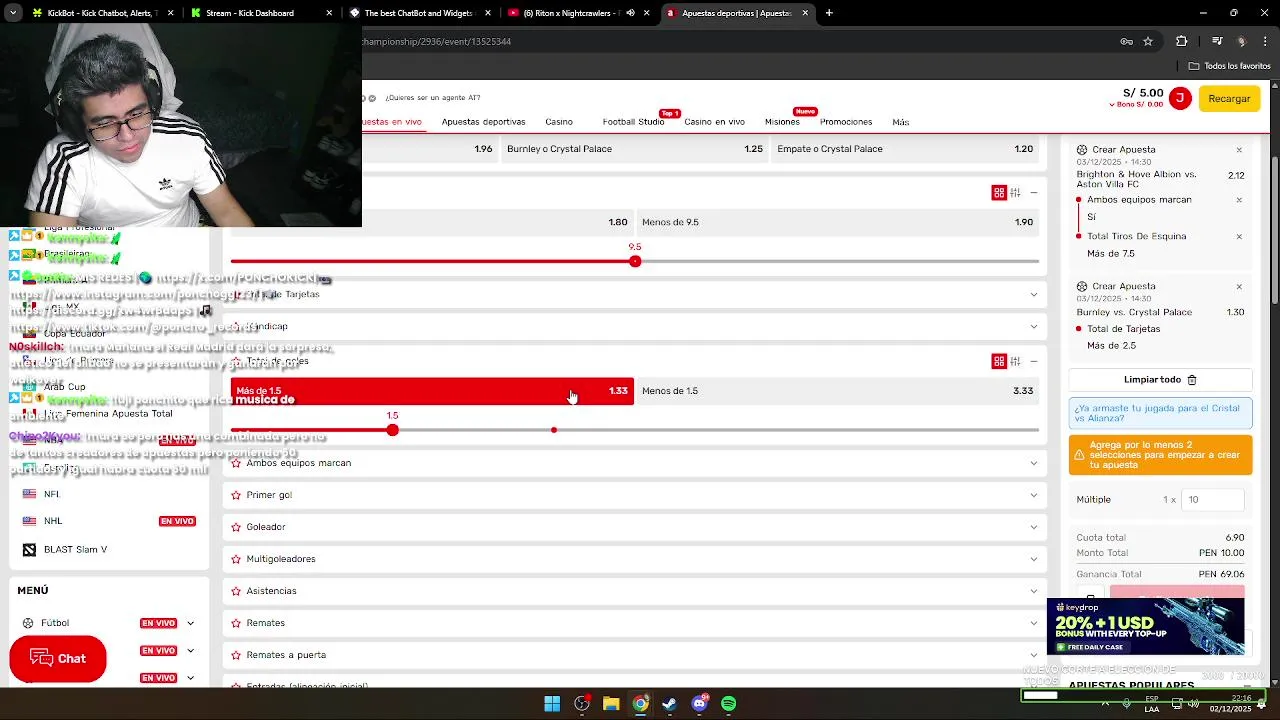The height and width of the screenshot is (720, 1280).
Task: Expand the Total de Tarjetas market
Action: click(1033, 294)
